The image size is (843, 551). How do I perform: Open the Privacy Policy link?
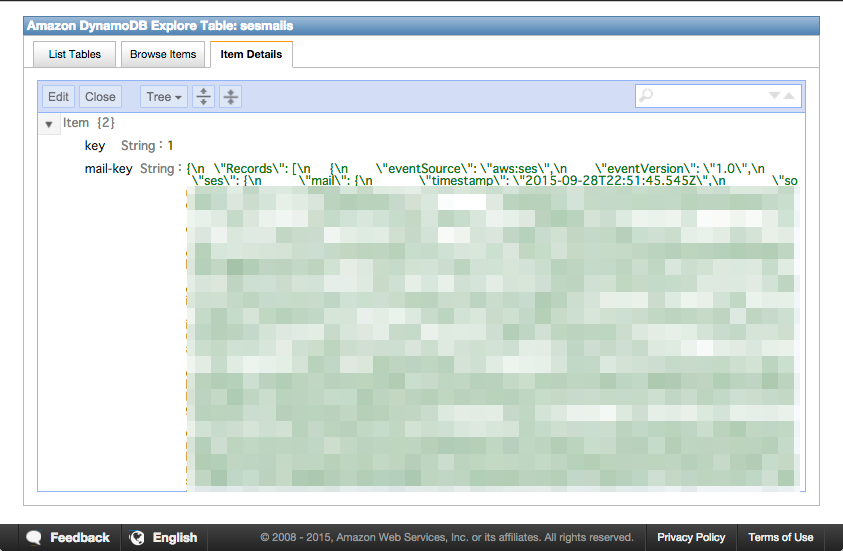pyautogui.click(x=691, y=538)
